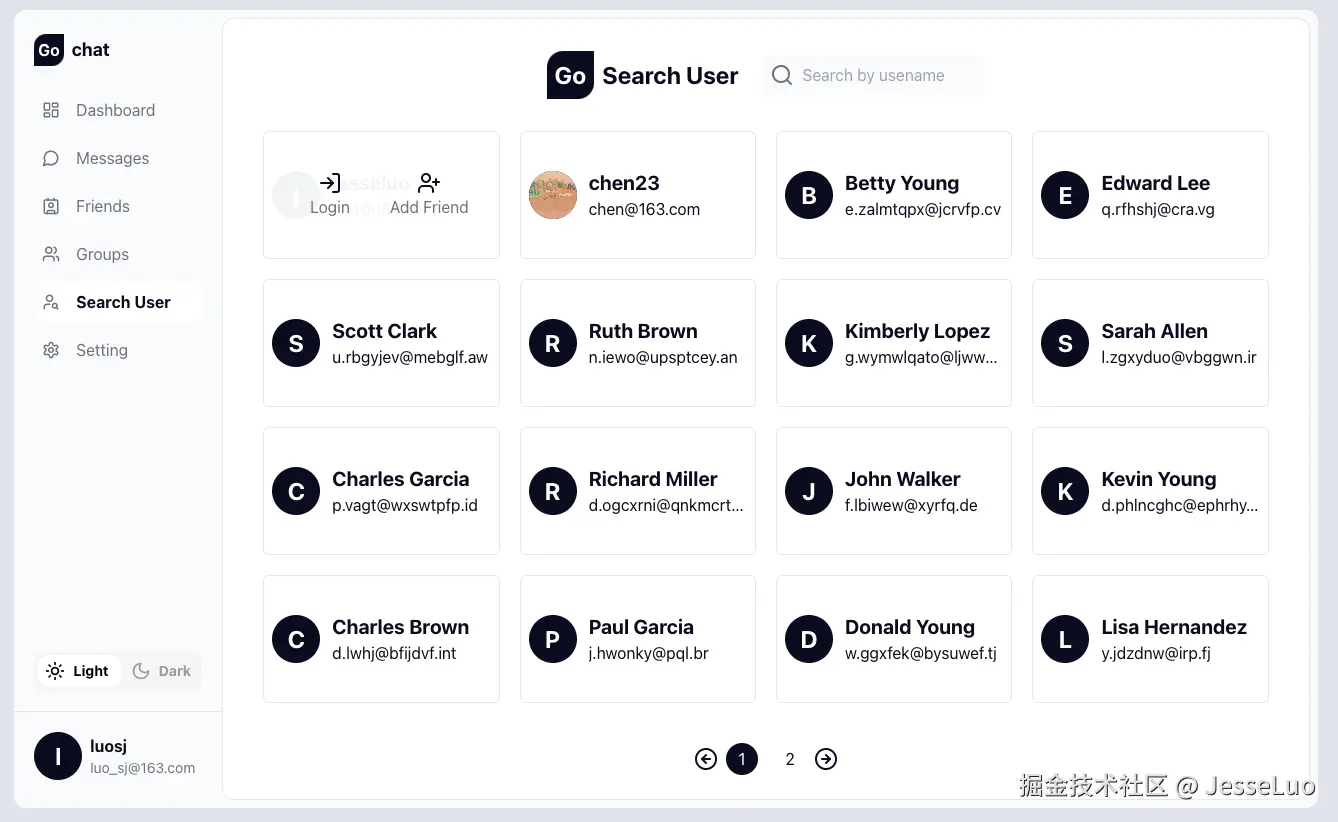Click the Kimberly Lopez name
The width and height of the screenshot is (1338, 822).
pos(917,331)
